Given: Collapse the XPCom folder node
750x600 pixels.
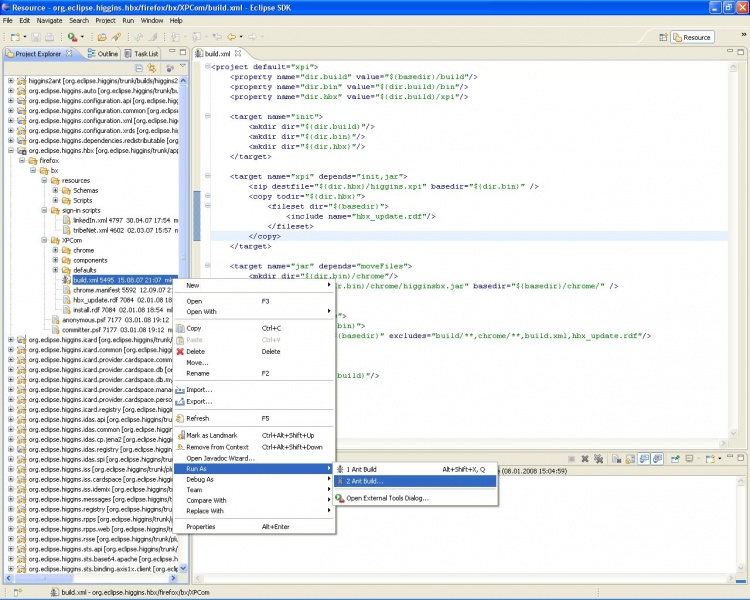Looking at the screenshot, I should 44,240.
